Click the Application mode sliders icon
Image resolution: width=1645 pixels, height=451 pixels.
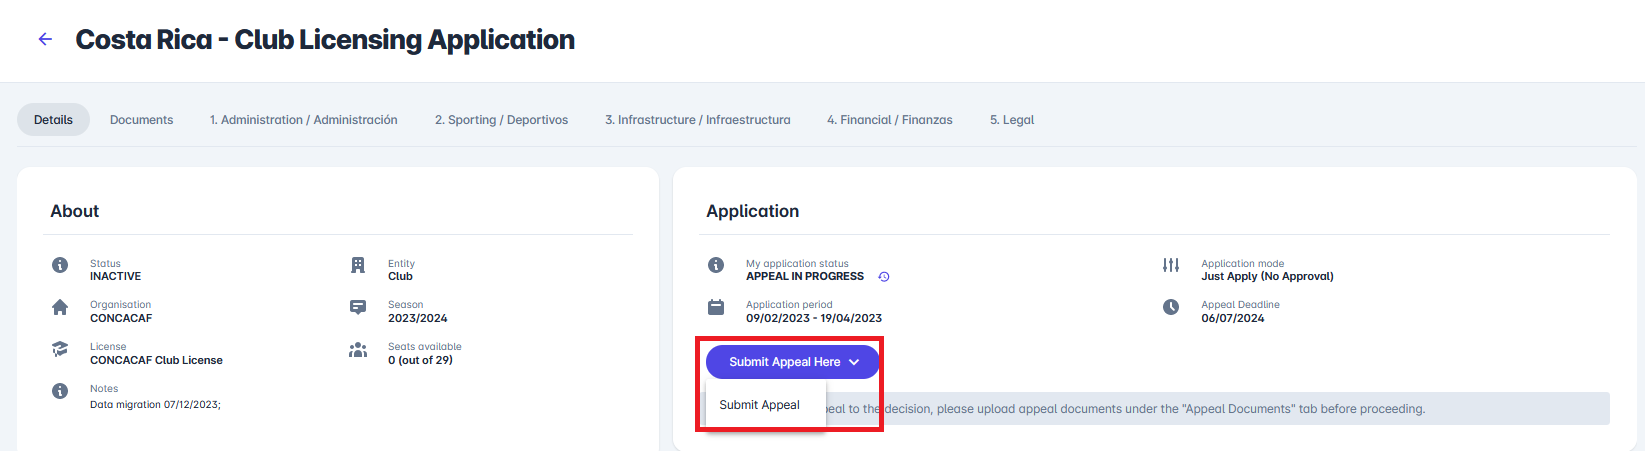click(x=1171, y=265)
